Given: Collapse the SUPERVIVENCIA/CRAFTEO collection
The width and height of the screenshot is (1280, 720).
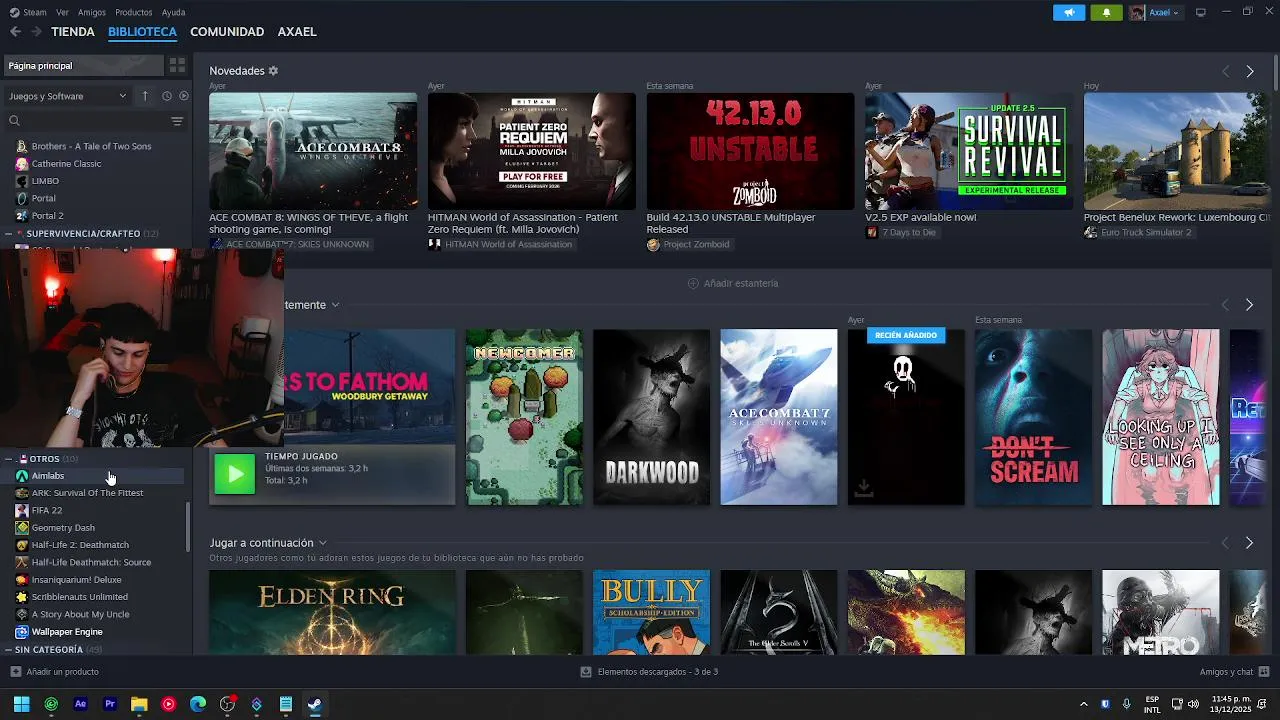Looking at the screenshot, I should 9,234.
